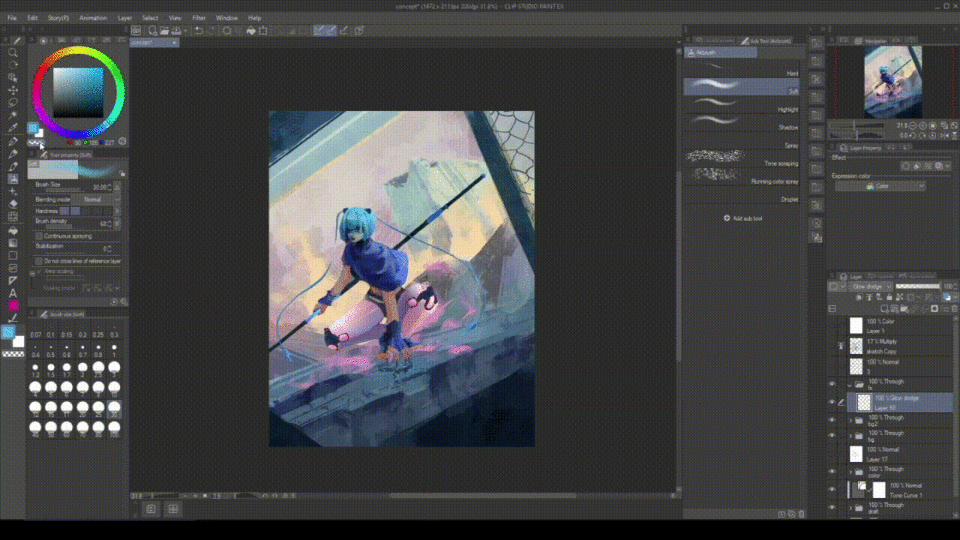Open the Edit menu
Image resolution: width=960 pixels, height=540 pixels.
click(x=32, y=18)
